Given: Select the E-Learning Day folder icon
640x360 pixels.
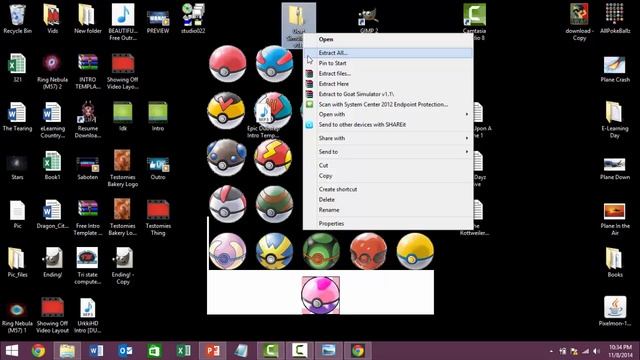Looking at the screenshot, I should coord(615,120).
